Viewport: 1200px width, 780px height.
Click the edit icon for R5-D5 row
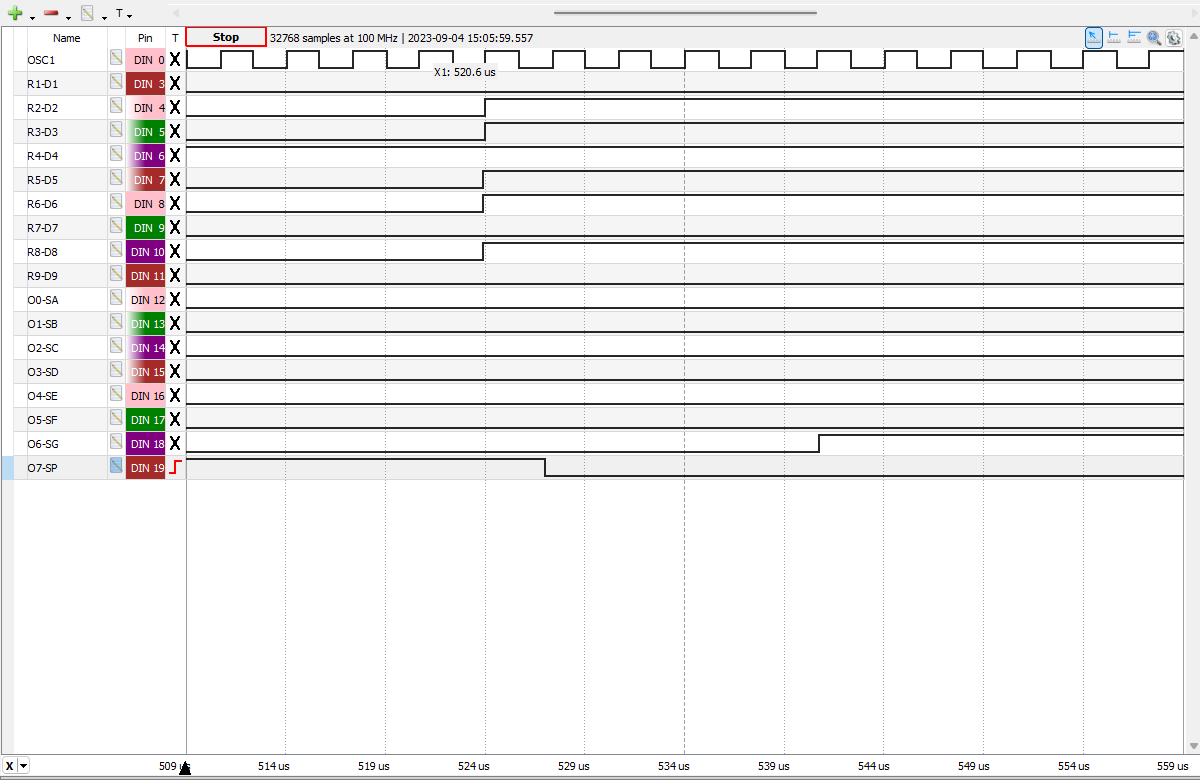(116, 179)
